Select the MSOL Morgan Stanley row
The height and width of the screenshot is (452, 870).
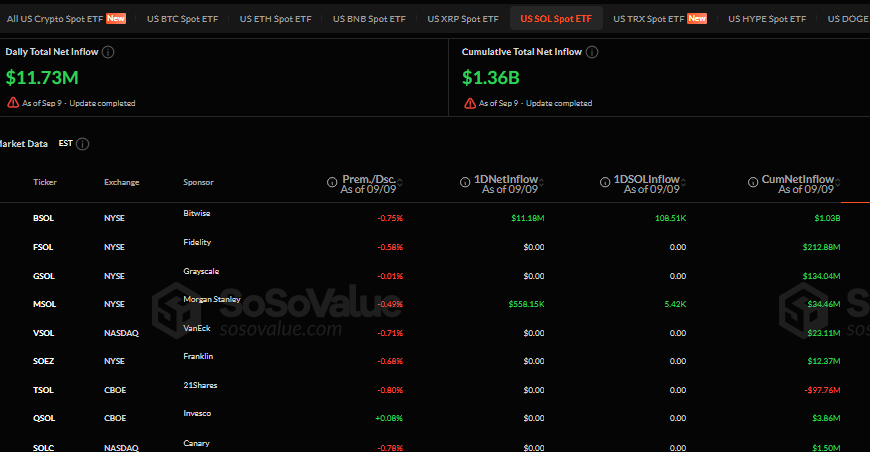pyautogui.click(x=435, y=304)
